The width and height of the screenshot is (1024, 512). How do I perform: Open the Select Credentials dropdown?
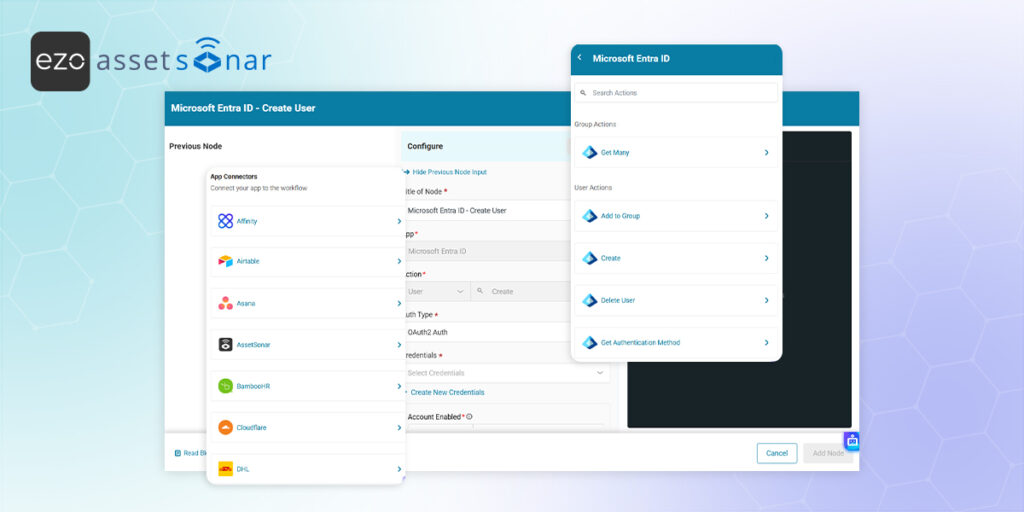click(x=507, y=373)
